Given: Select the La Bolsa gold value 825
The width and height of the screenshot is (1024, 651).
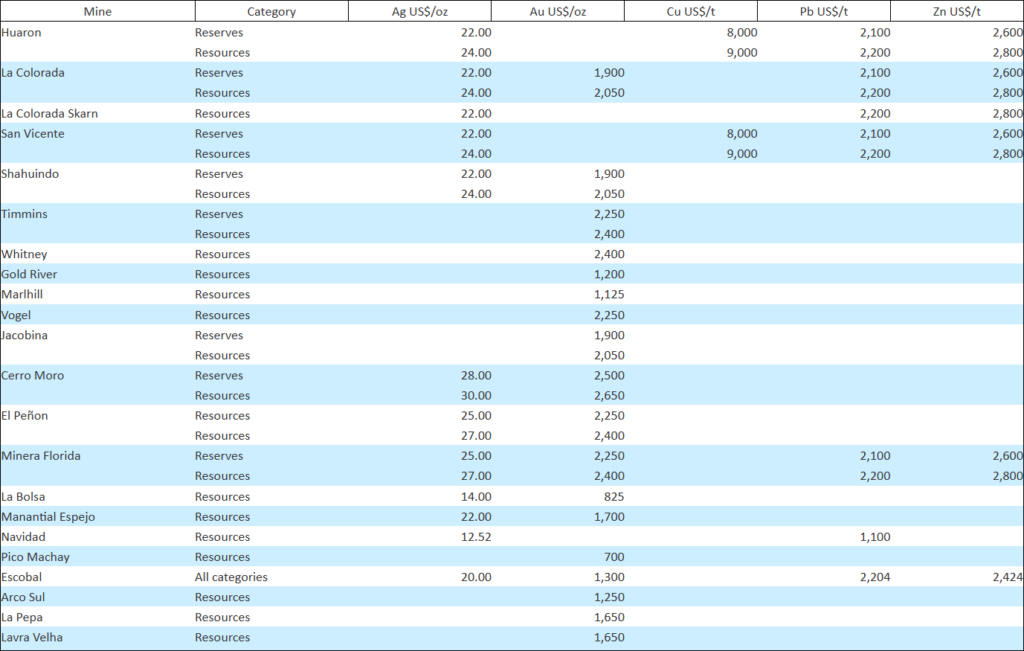Looking at the screenshot, I should coord(612,497).
